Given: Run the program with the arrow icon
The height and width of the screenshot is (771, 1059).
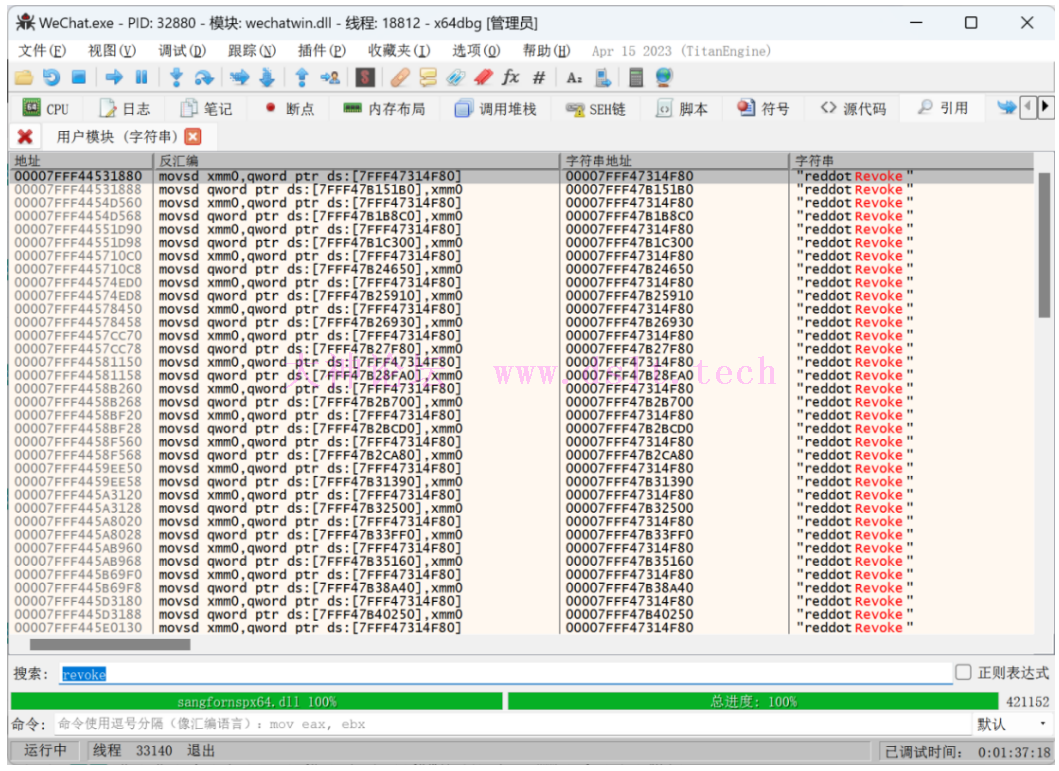Looking at the screenshot, I should pos(114,78).
